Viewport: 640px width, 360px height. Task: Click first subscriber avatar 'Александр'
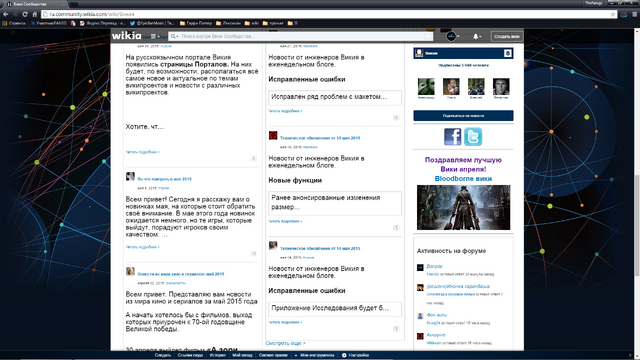[x=426, y=87]
